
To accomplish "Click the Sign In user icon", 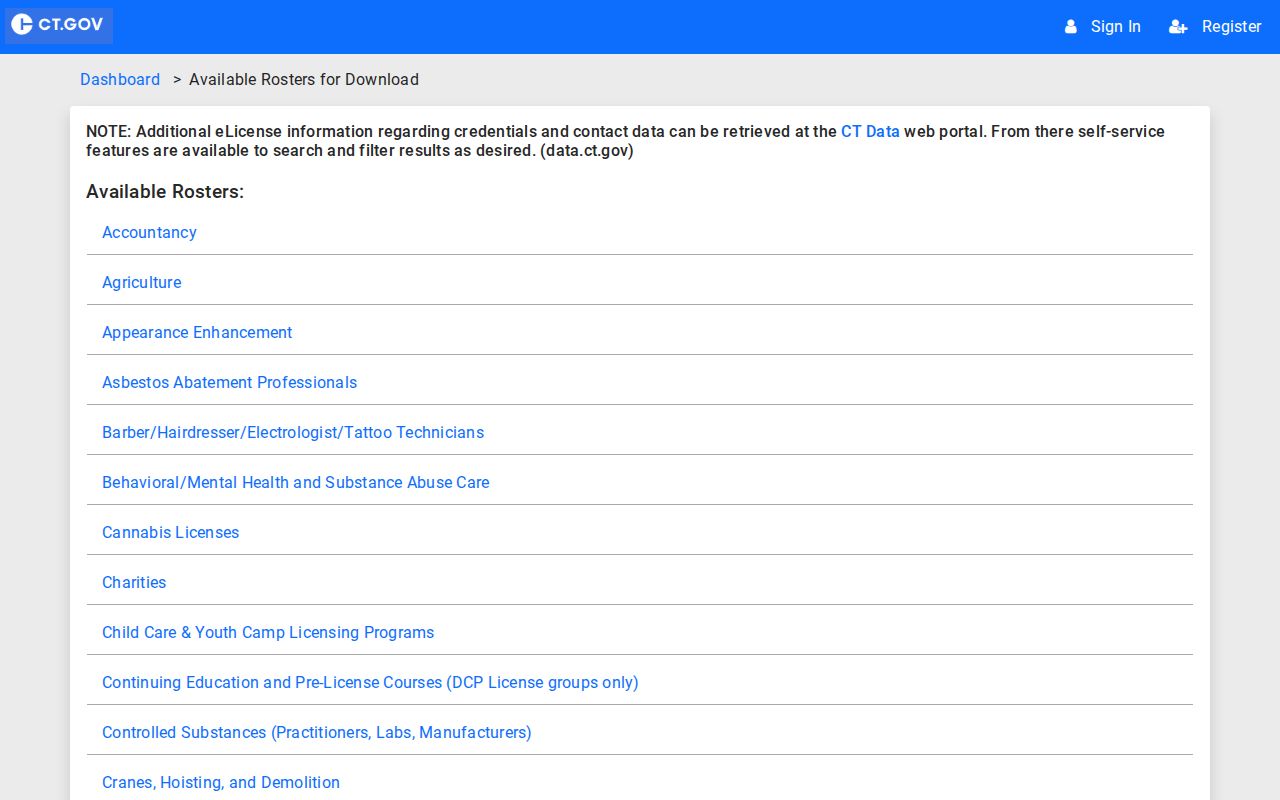I will [x=1070, y=27].
